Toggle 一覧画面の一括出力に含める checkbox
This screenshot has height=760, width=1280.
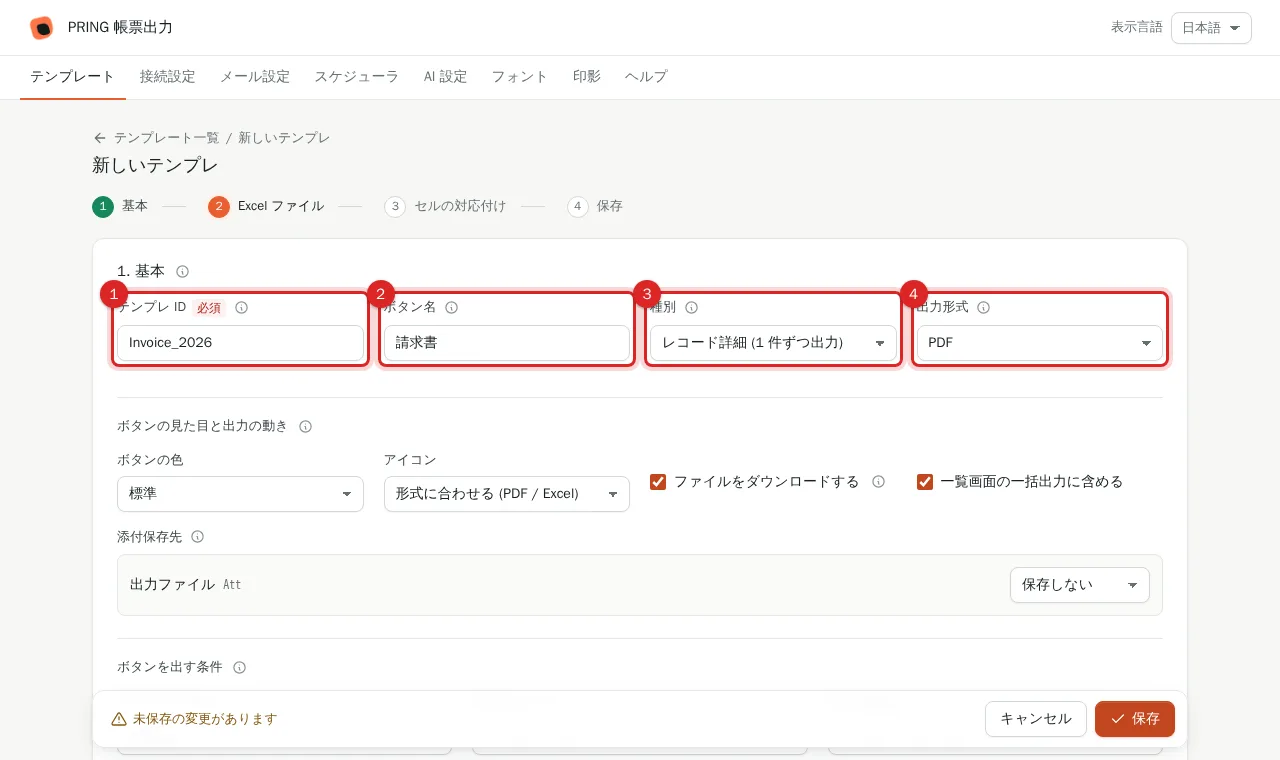coord(925,482)
